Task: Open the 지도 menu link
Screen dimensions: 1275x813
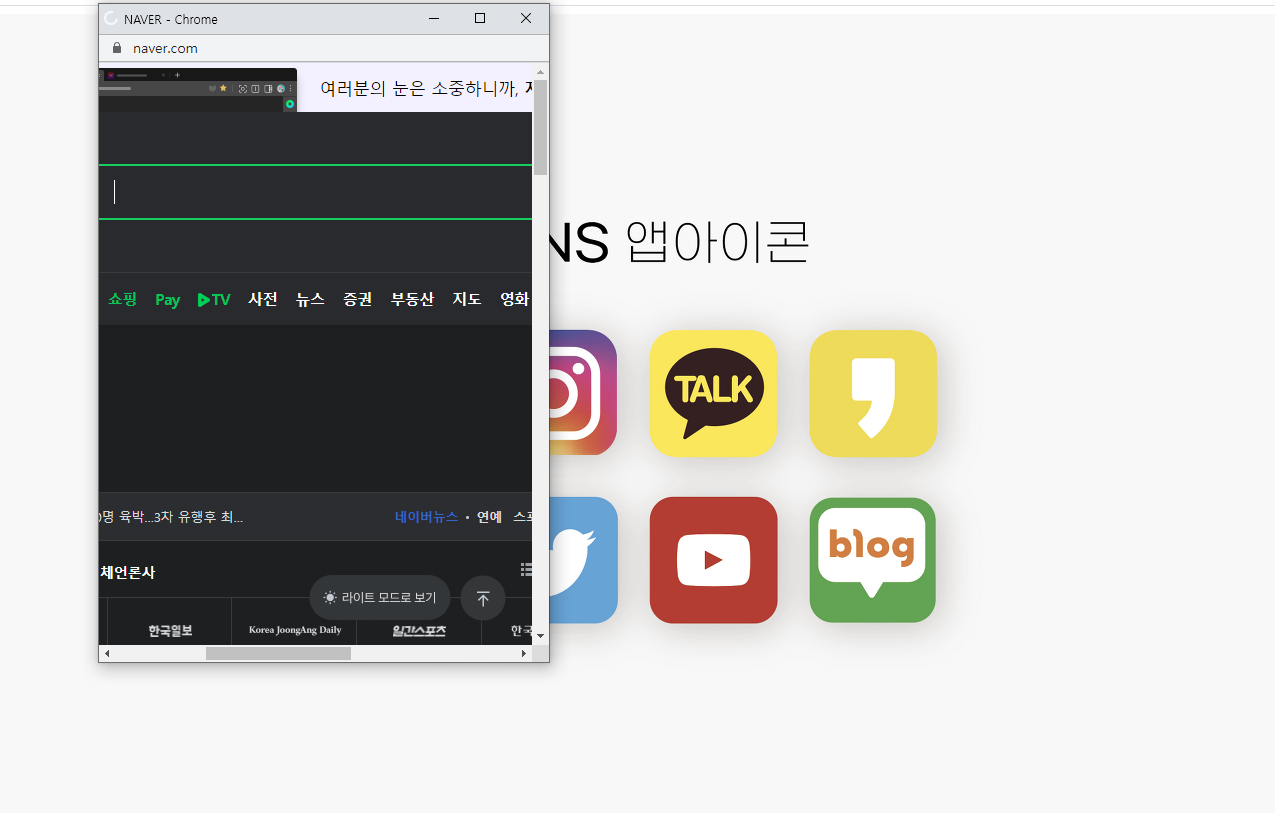Action: (x=467, y=299)
